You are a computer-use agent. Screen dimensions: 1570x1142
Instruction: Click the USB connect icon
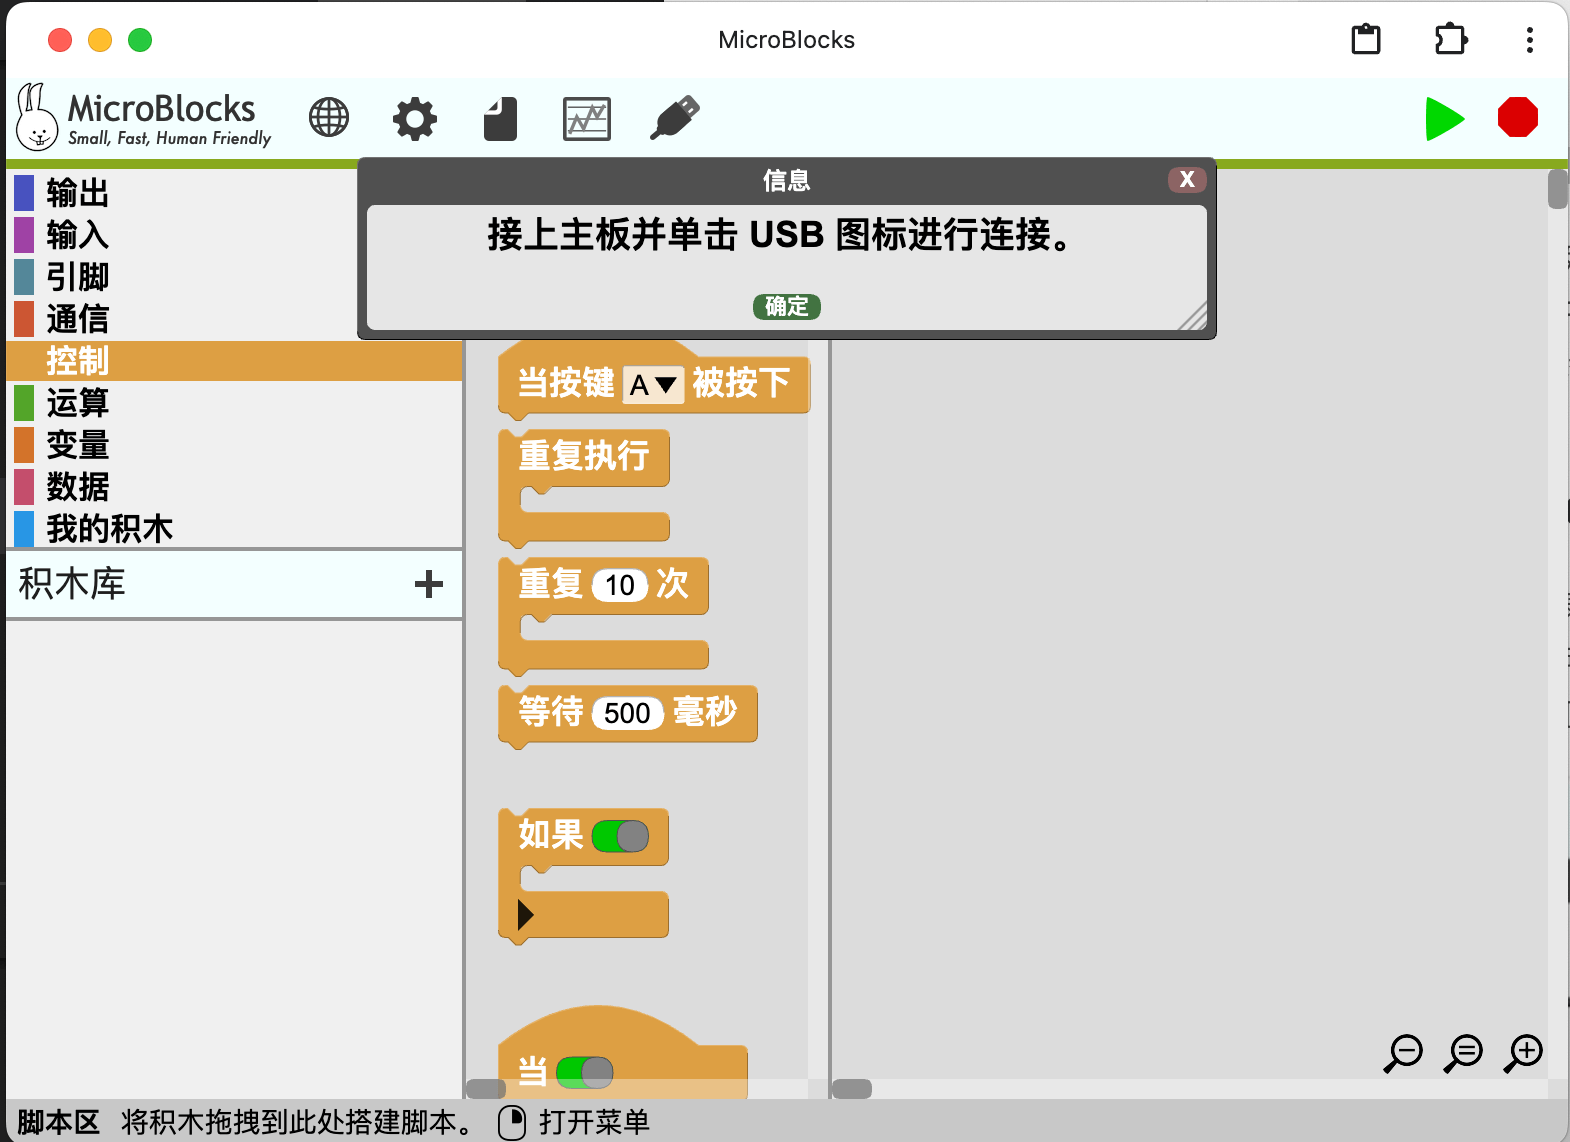675,118
